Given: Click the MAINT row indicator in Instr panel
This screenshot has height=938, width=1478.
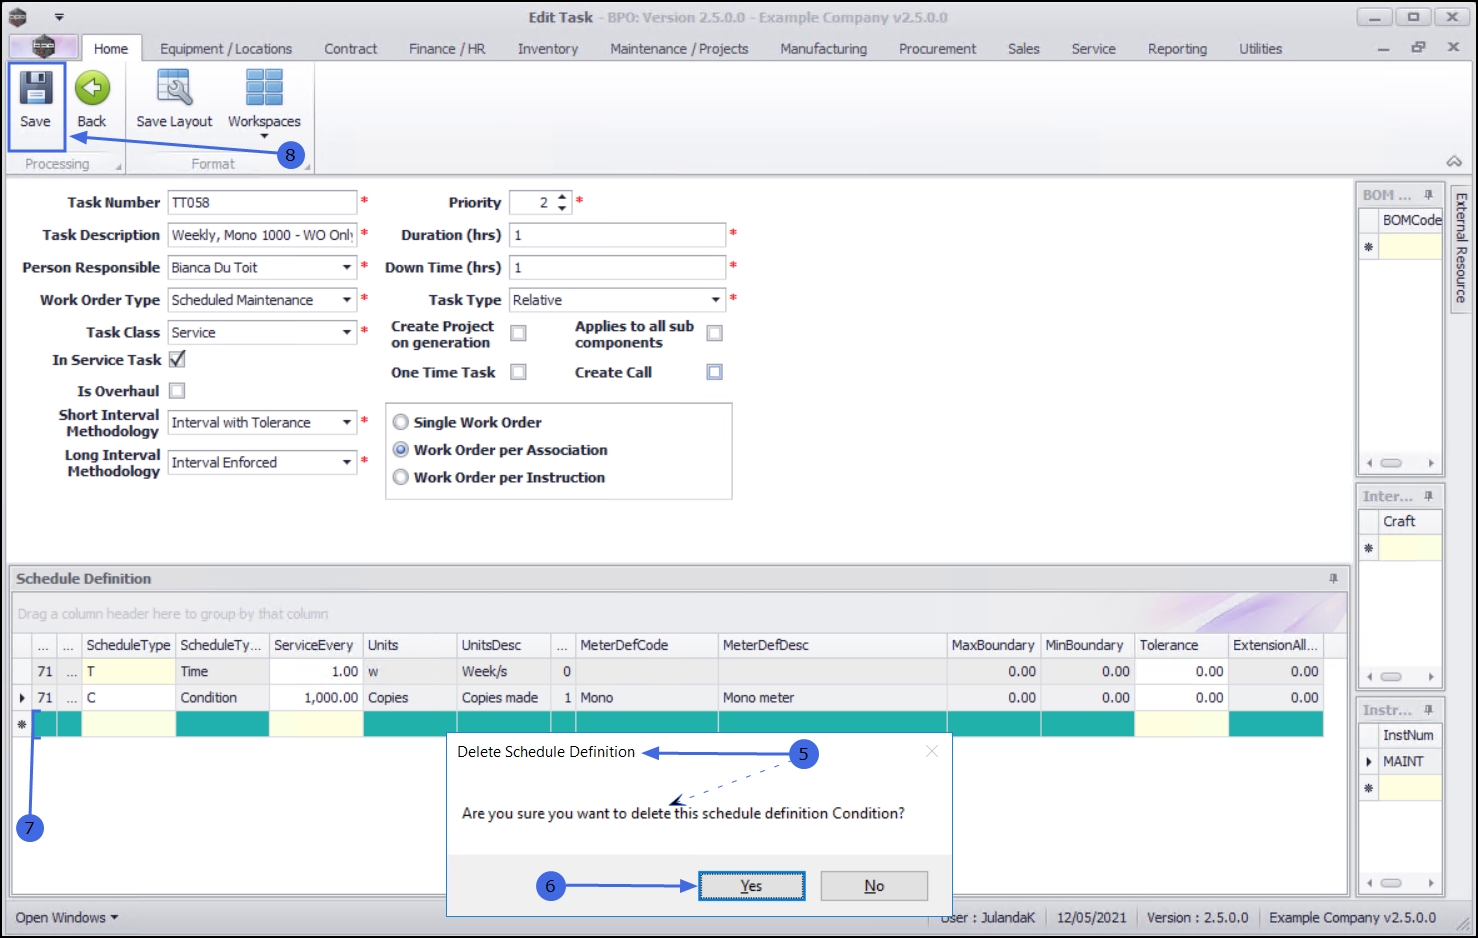Looking at the screenshot, I should 1369,762.
